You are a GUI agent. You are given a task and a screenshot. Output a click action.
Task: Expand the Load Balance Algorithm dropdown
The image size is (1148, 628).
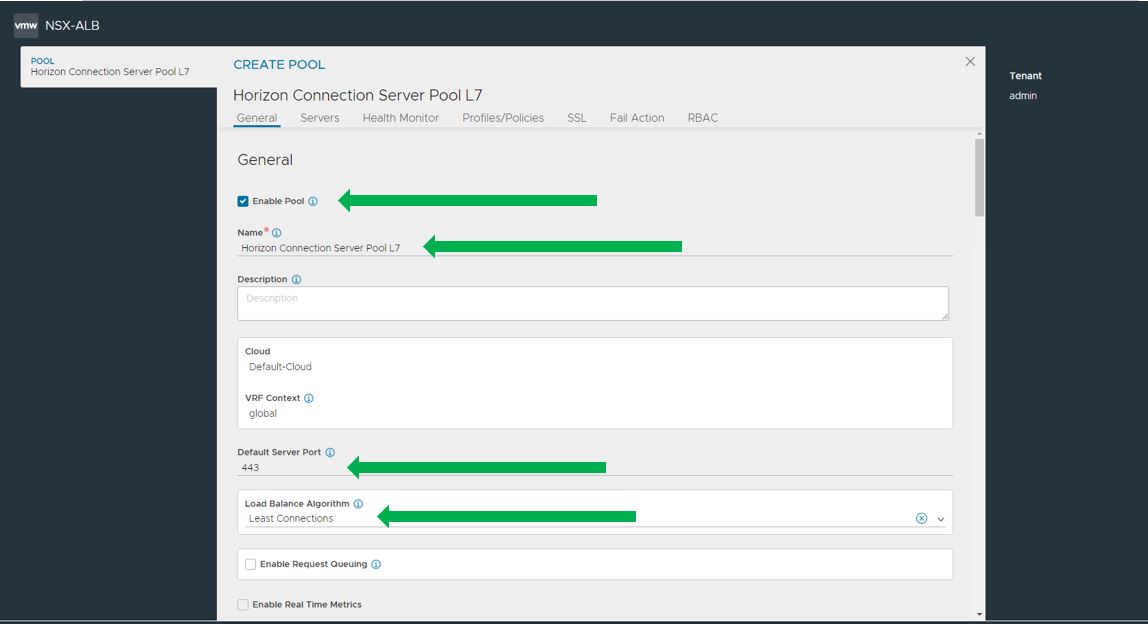[x=941, y=519]
